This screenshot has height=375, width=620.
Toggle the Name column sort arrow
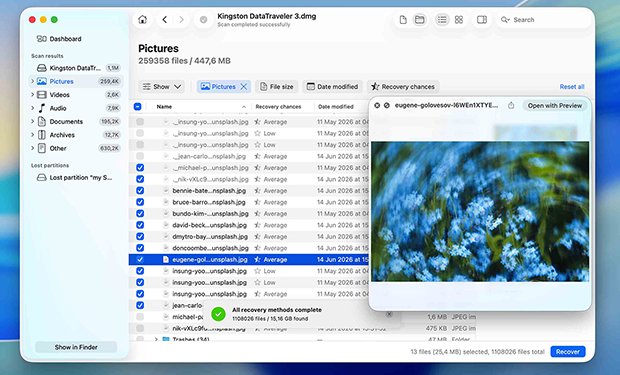click(x=244, y=107)
